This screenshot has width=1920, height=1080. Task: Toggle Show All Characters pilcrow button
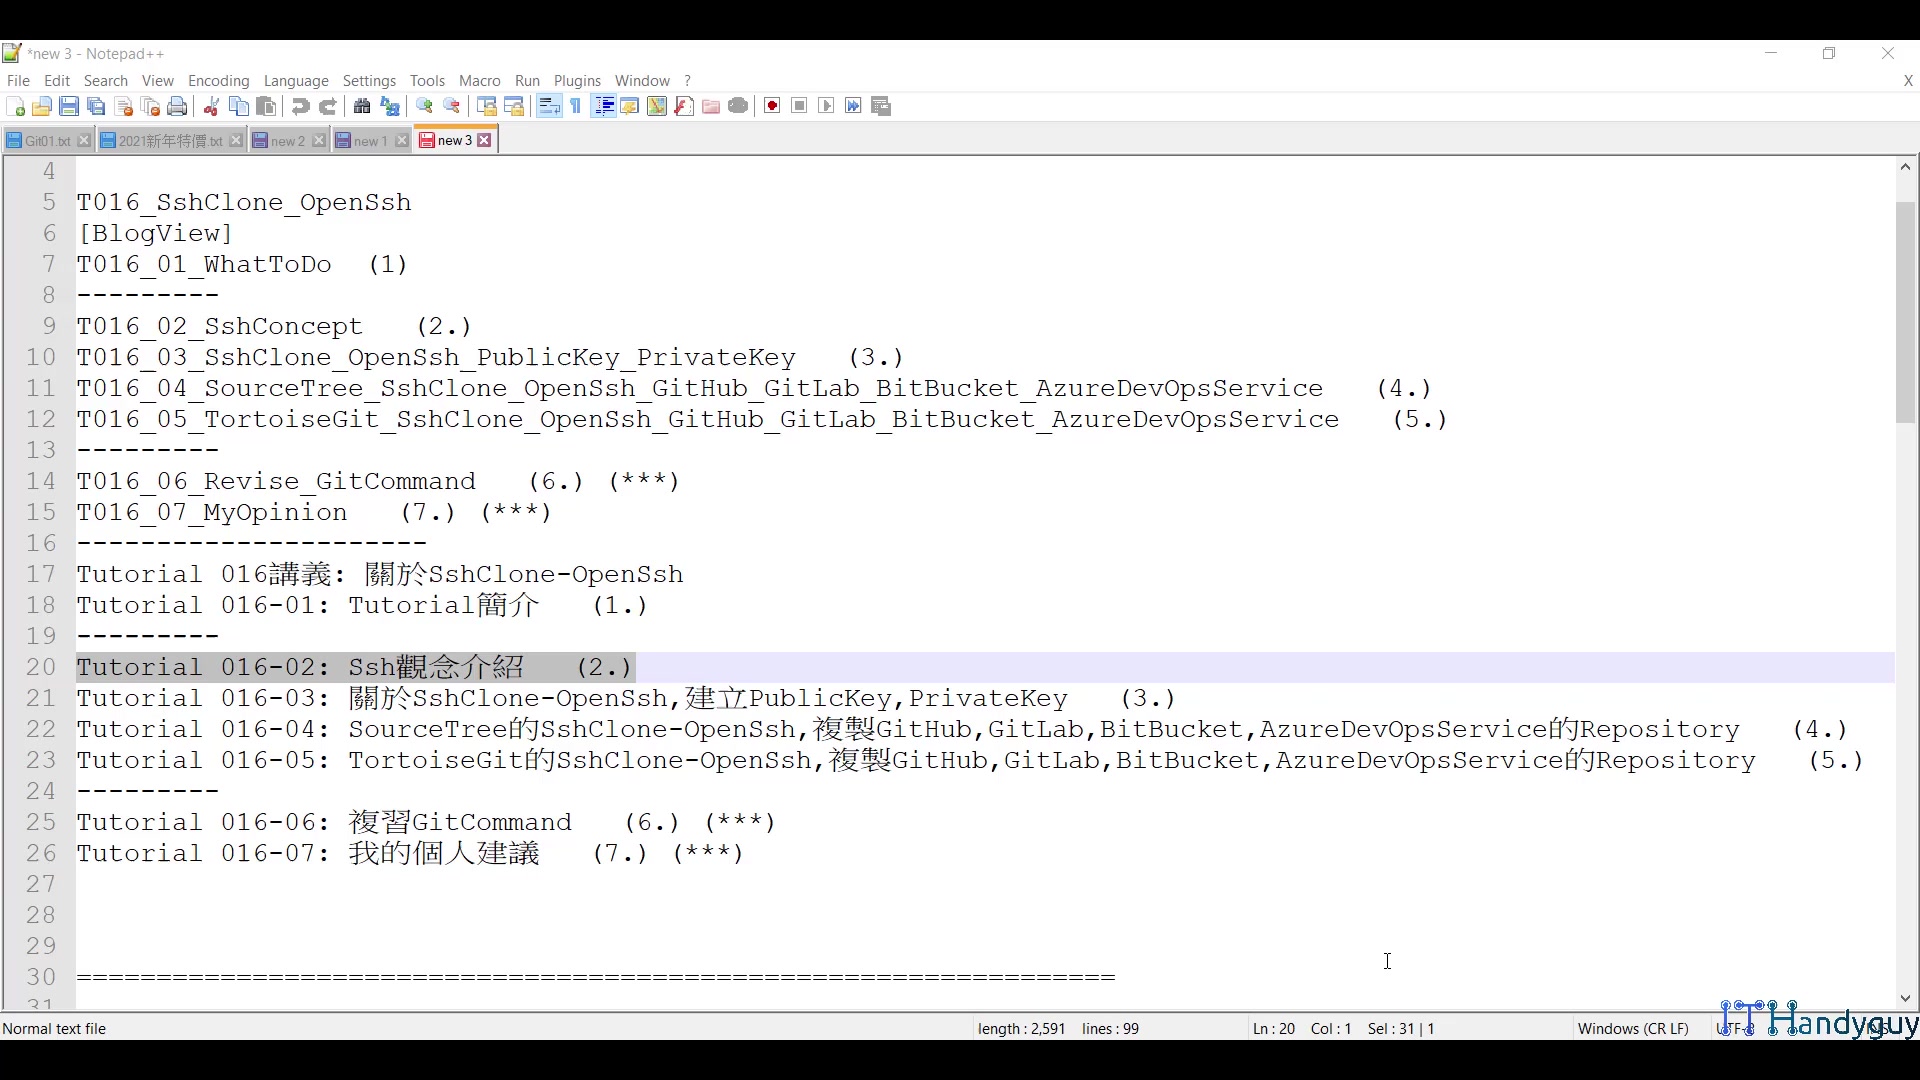(576, 106)
